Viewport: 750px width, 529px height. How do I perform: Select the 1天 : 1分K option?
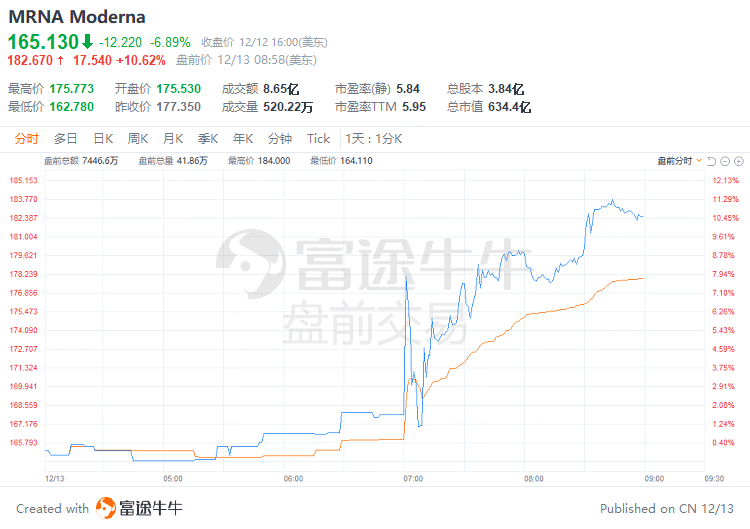pos(374,139)
